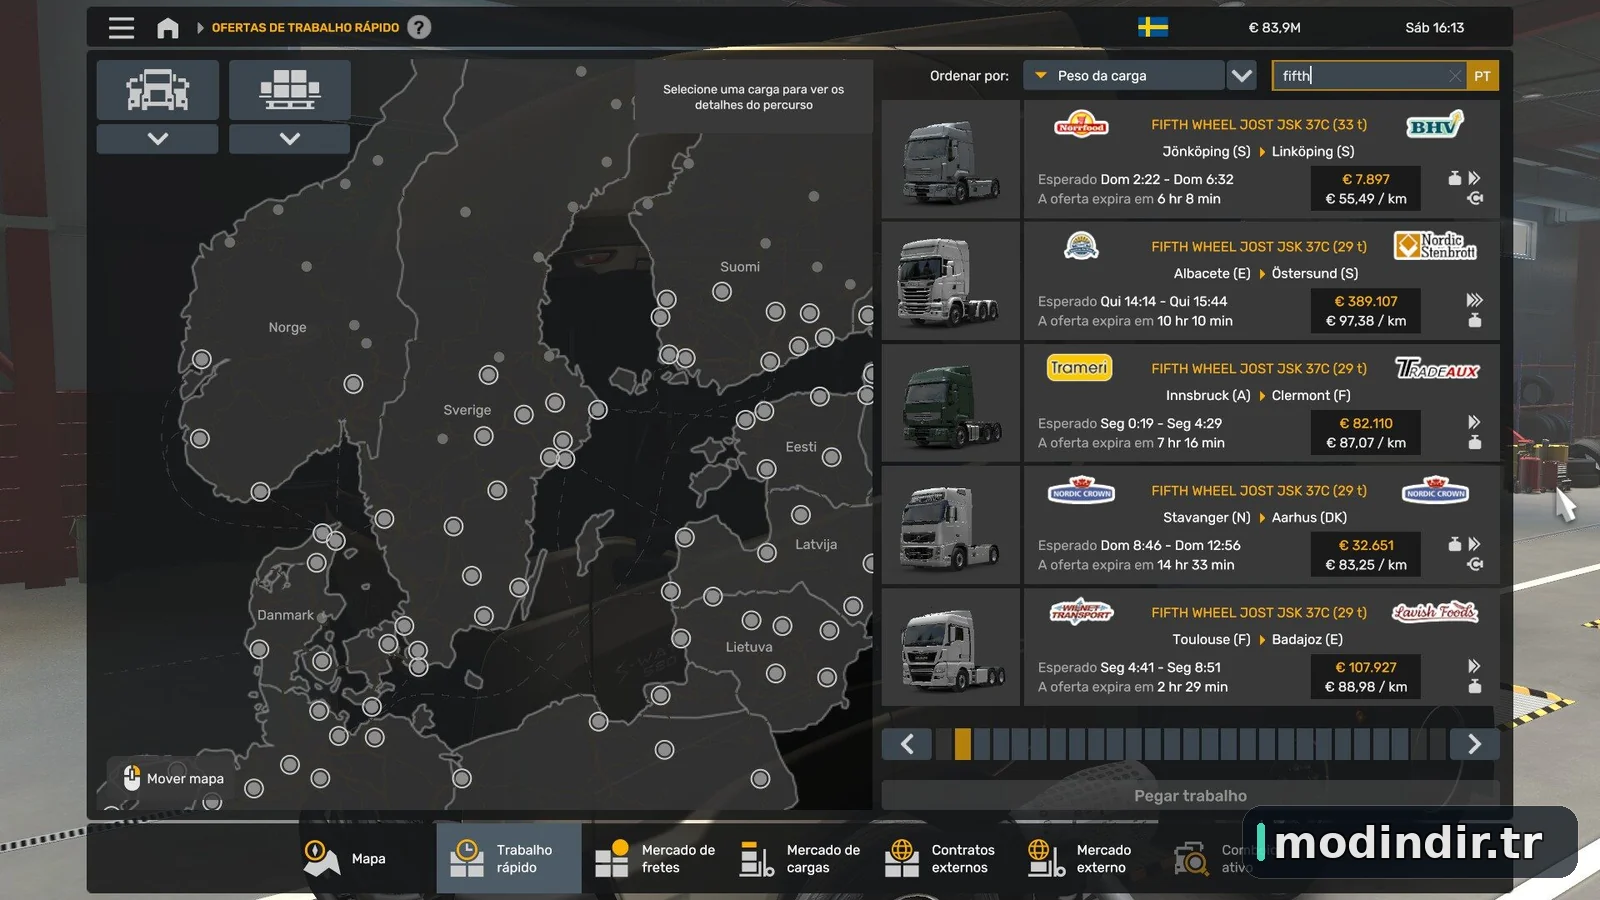
Task: Clear the search field with the X
Action: click(1455, 76)
